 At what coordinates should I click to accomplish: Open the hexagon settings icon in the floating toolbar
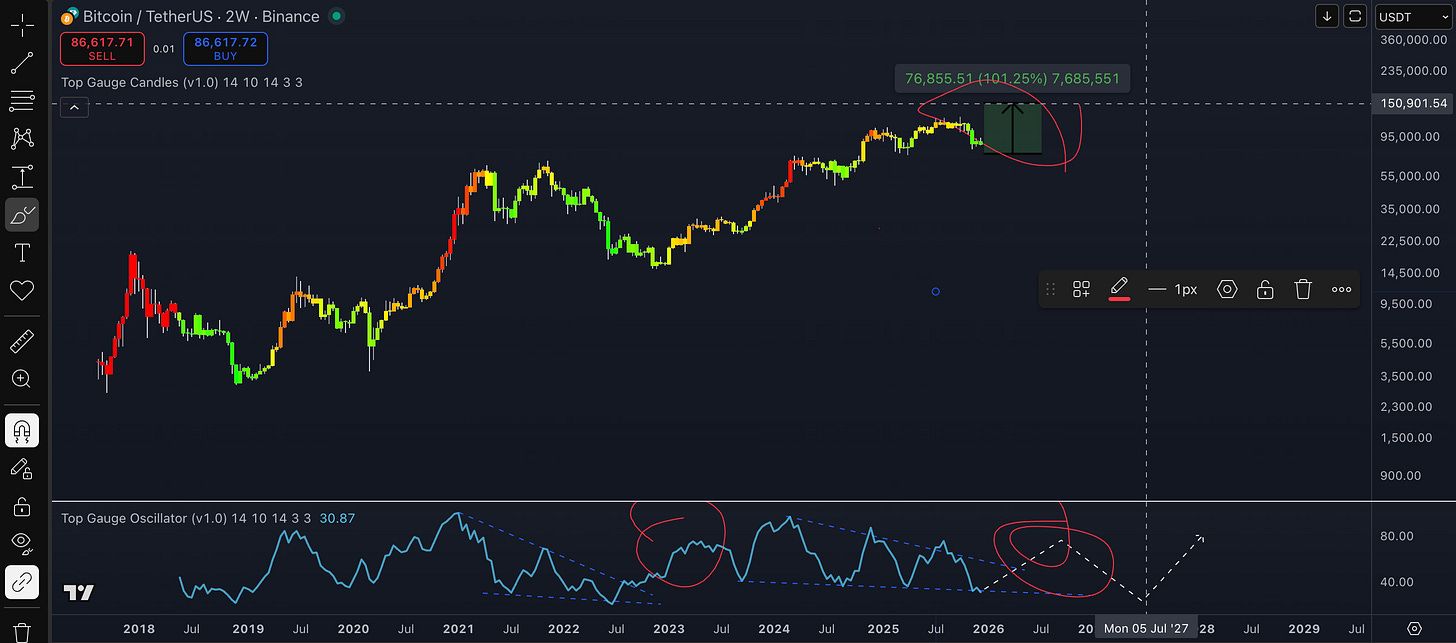click(1227, 289)
